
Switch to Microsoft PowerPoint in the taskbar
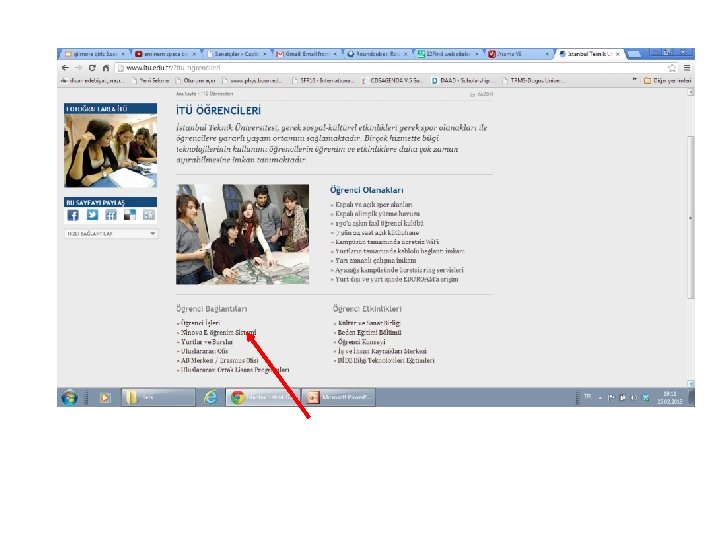[338, 397]
